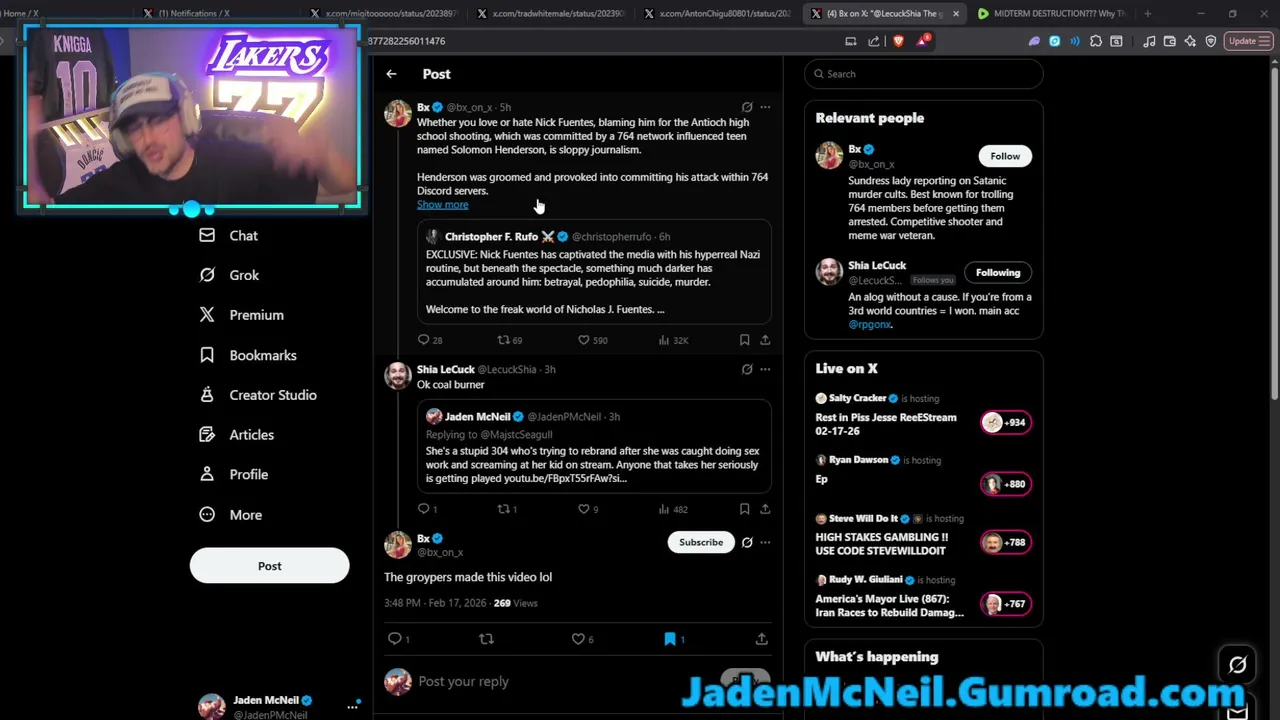Open Bookmarks in sidebar

pos(247,355)
